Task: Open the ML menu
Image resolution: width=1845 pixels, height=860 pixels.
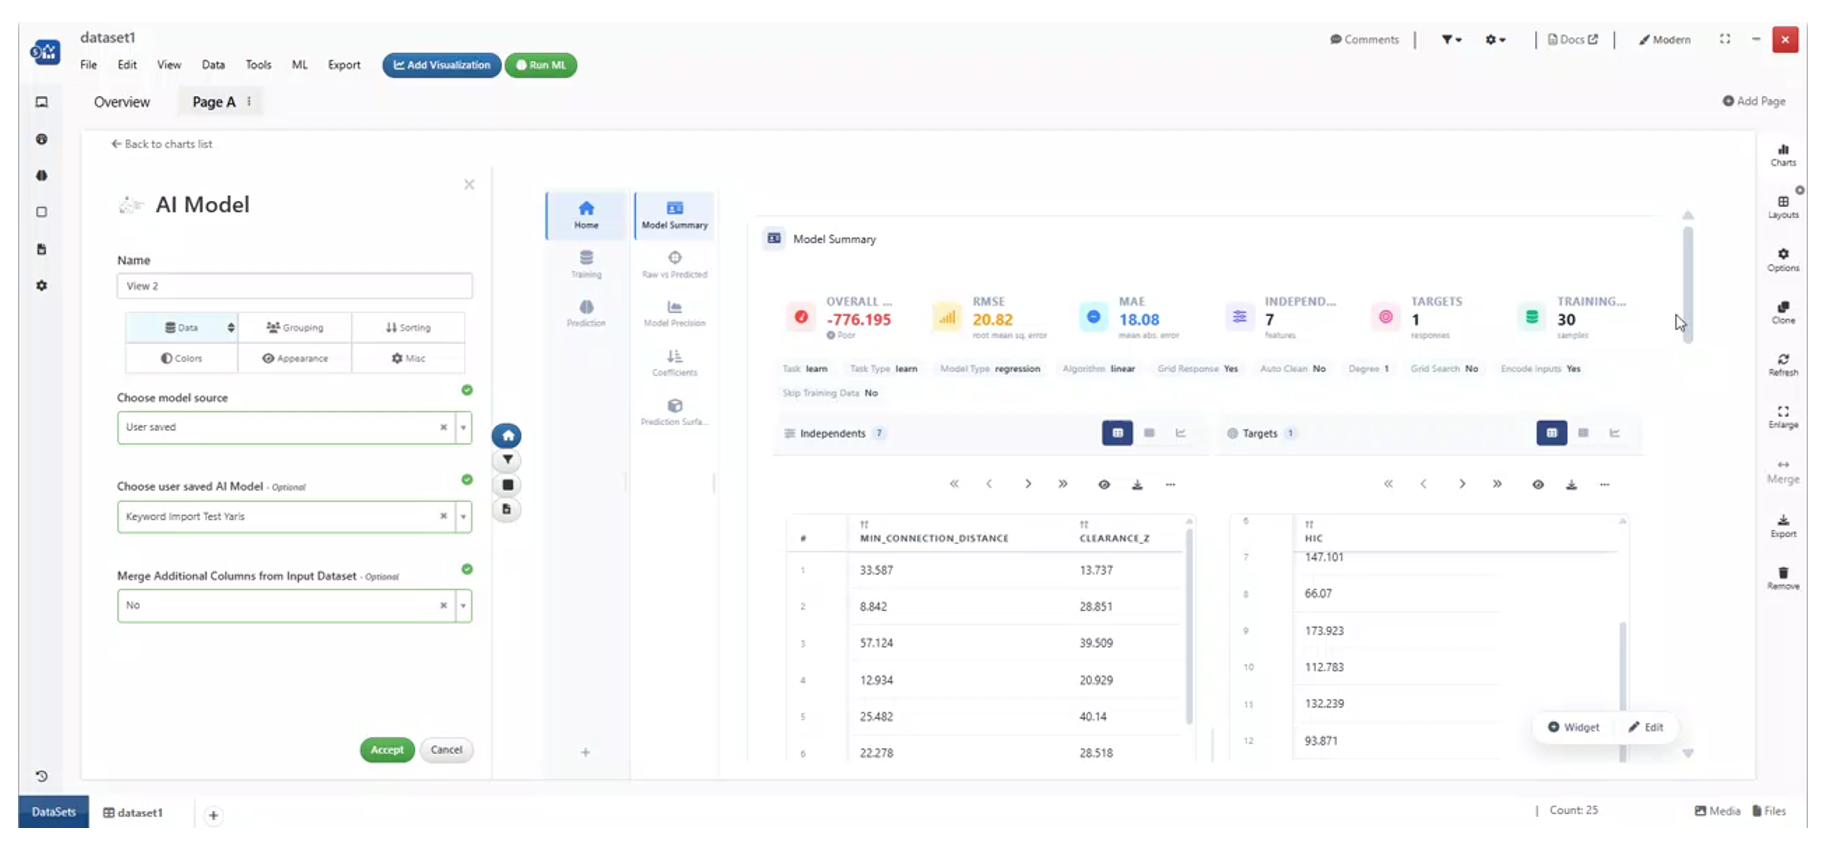Action: pyautogui.click(x=299, y=65)
